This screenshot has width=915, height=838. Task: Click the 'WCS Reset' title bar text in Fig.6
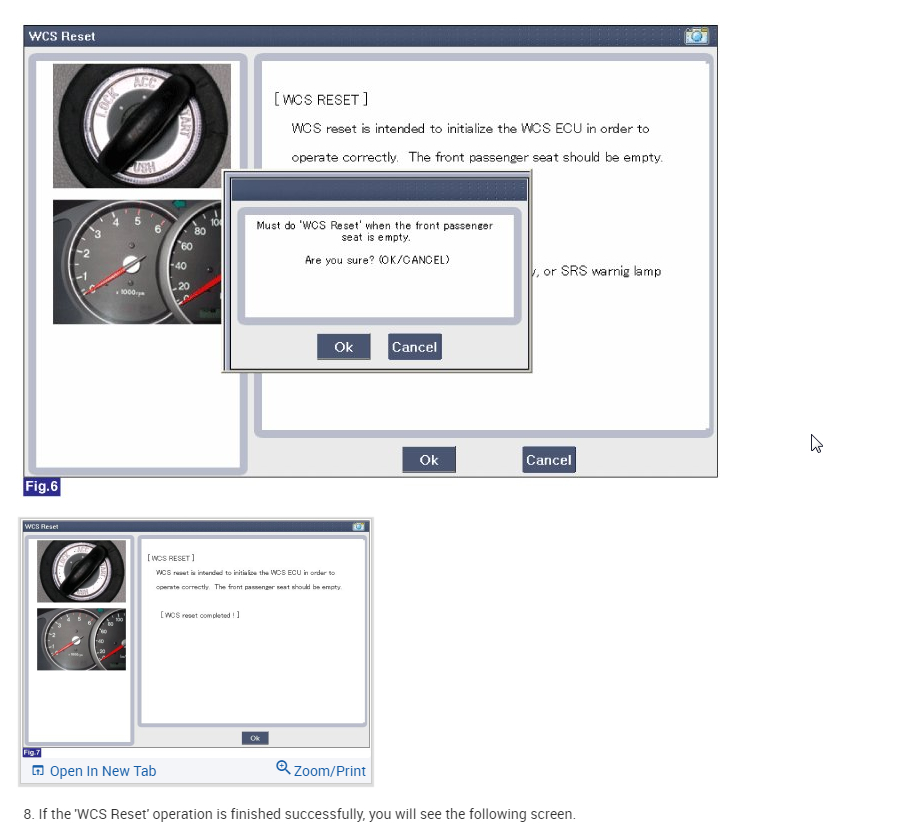click(62, 36)
